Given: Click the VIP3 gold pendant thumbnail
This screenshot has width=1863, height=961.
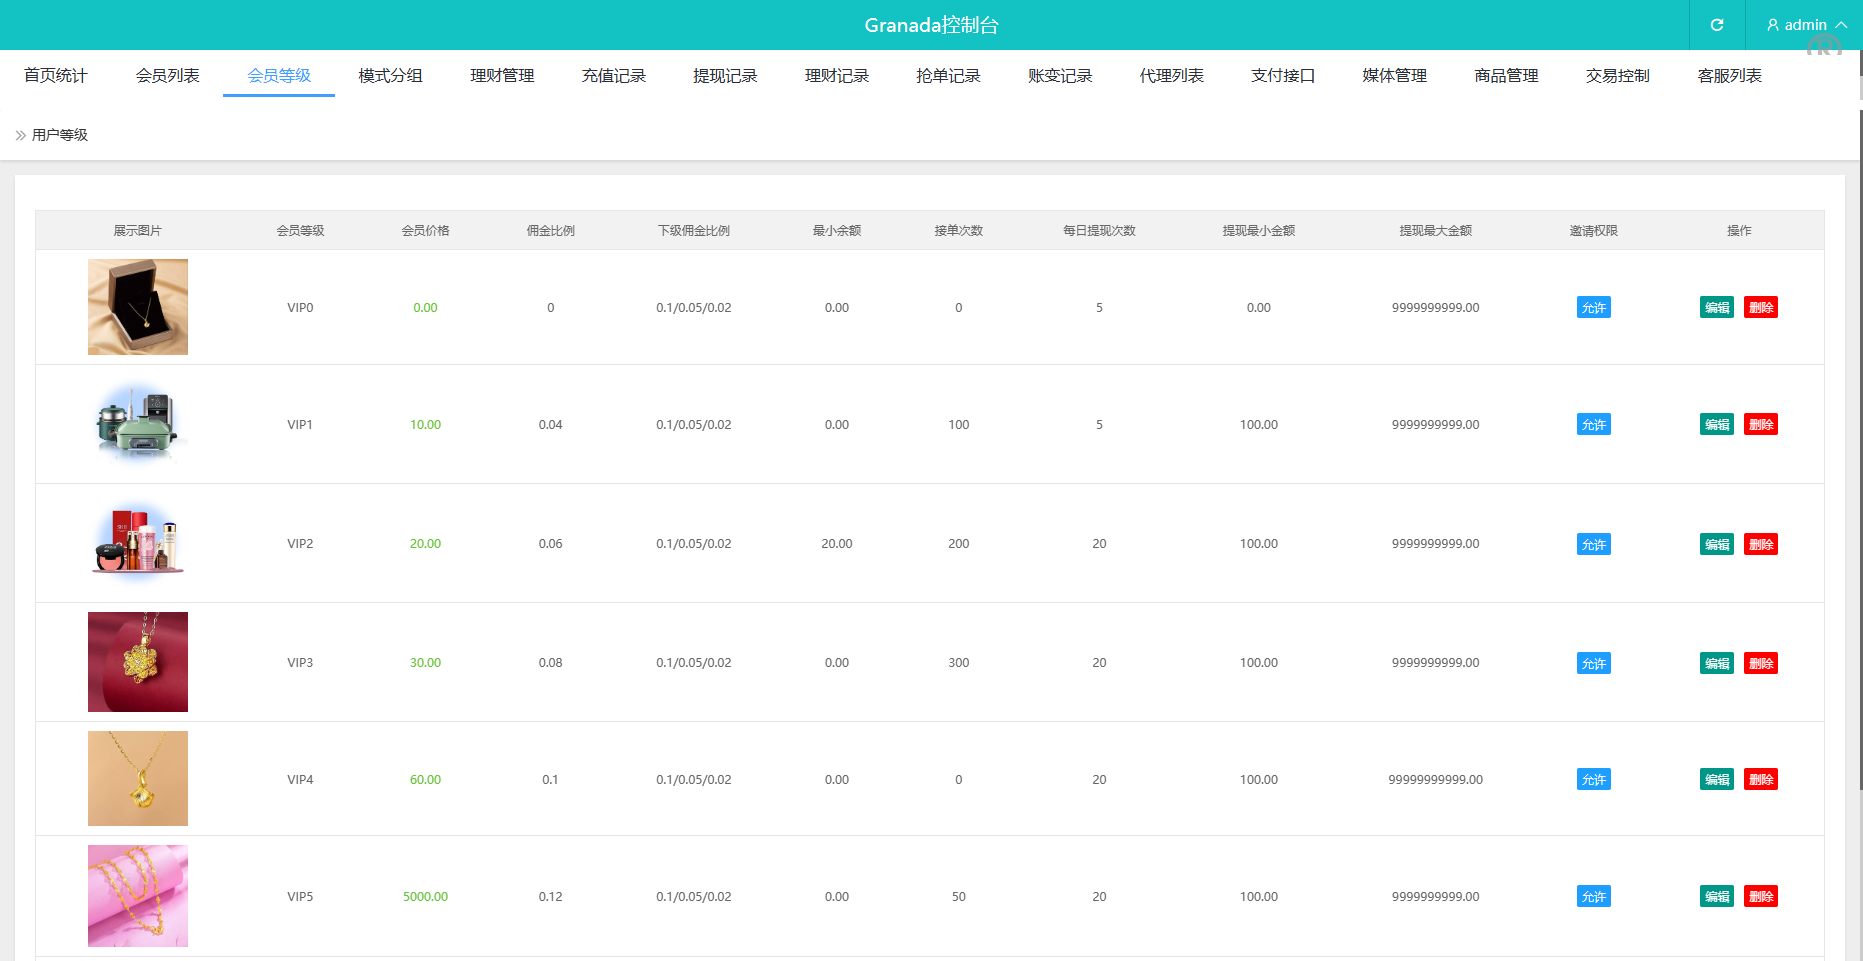Looking at the screenshot, I should 138,662.
